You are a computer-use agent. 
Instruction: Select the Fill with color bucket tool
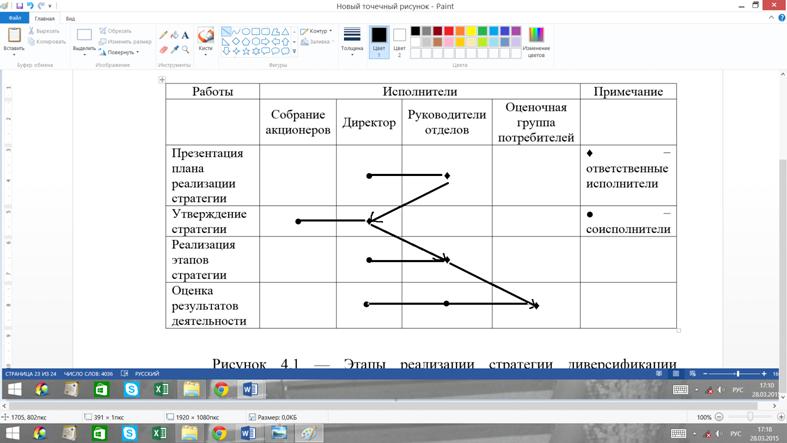tap(175, 35)
